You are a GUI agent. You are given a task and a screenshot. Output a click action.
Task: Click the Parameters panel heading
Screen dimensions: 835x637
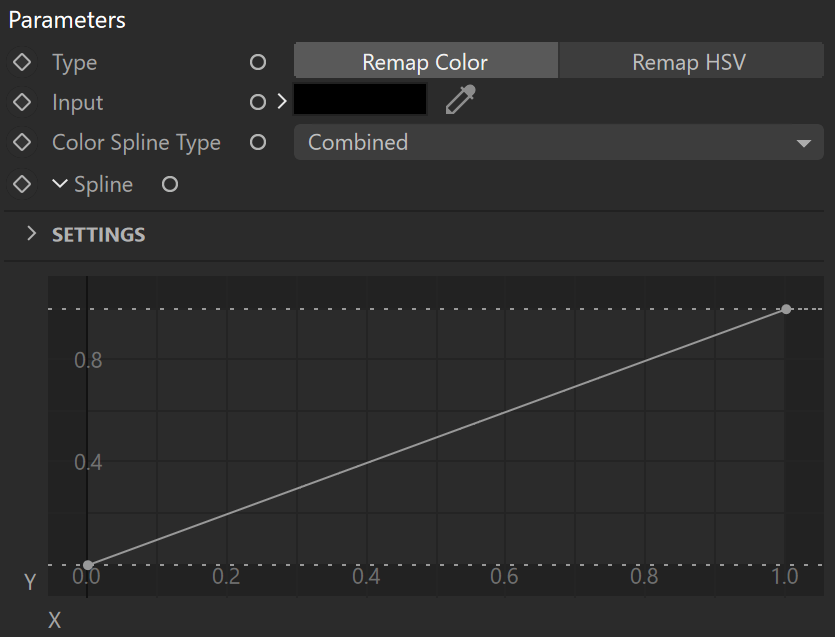tap(67, 20)
